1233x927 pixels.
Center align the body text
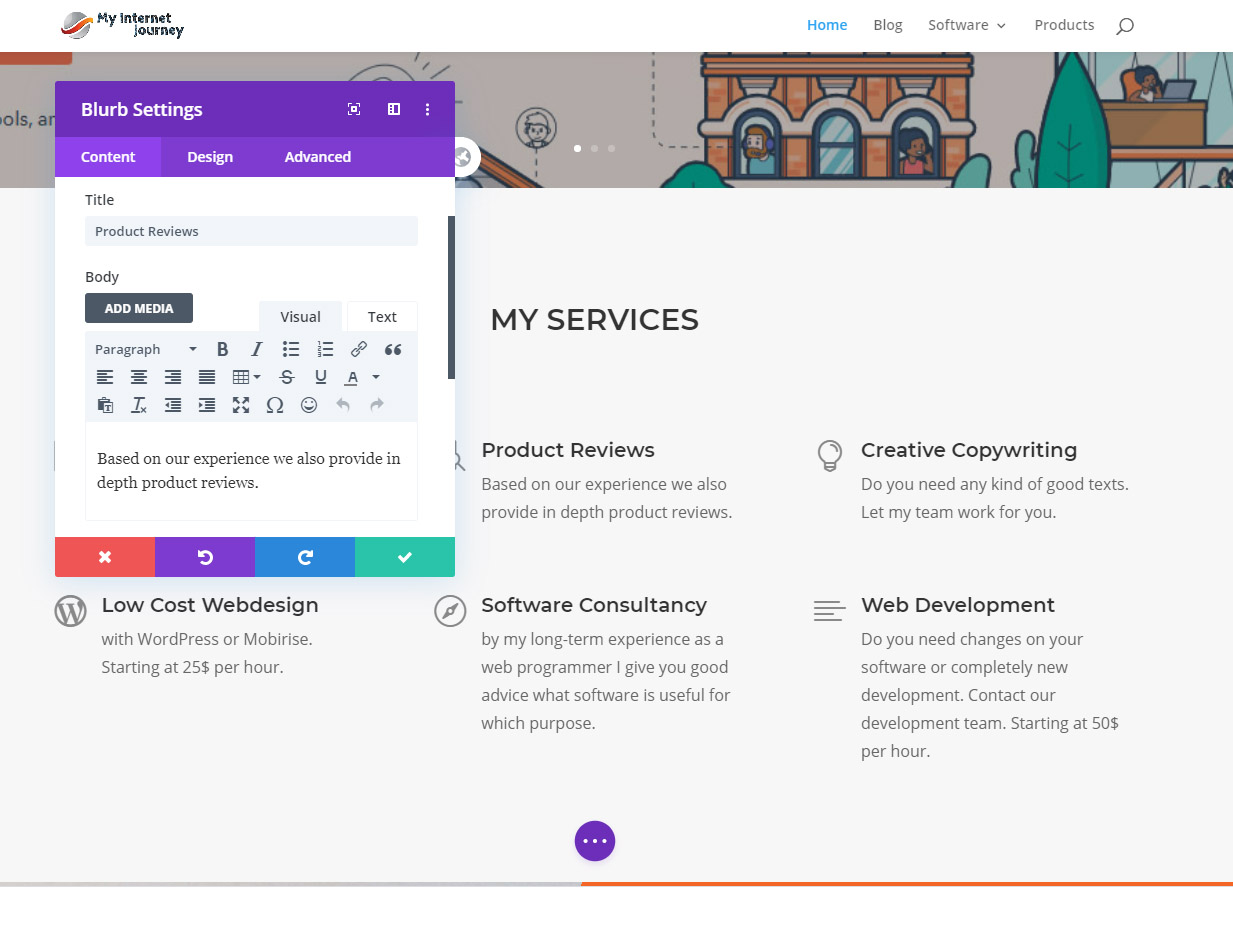tap(139, 377)
